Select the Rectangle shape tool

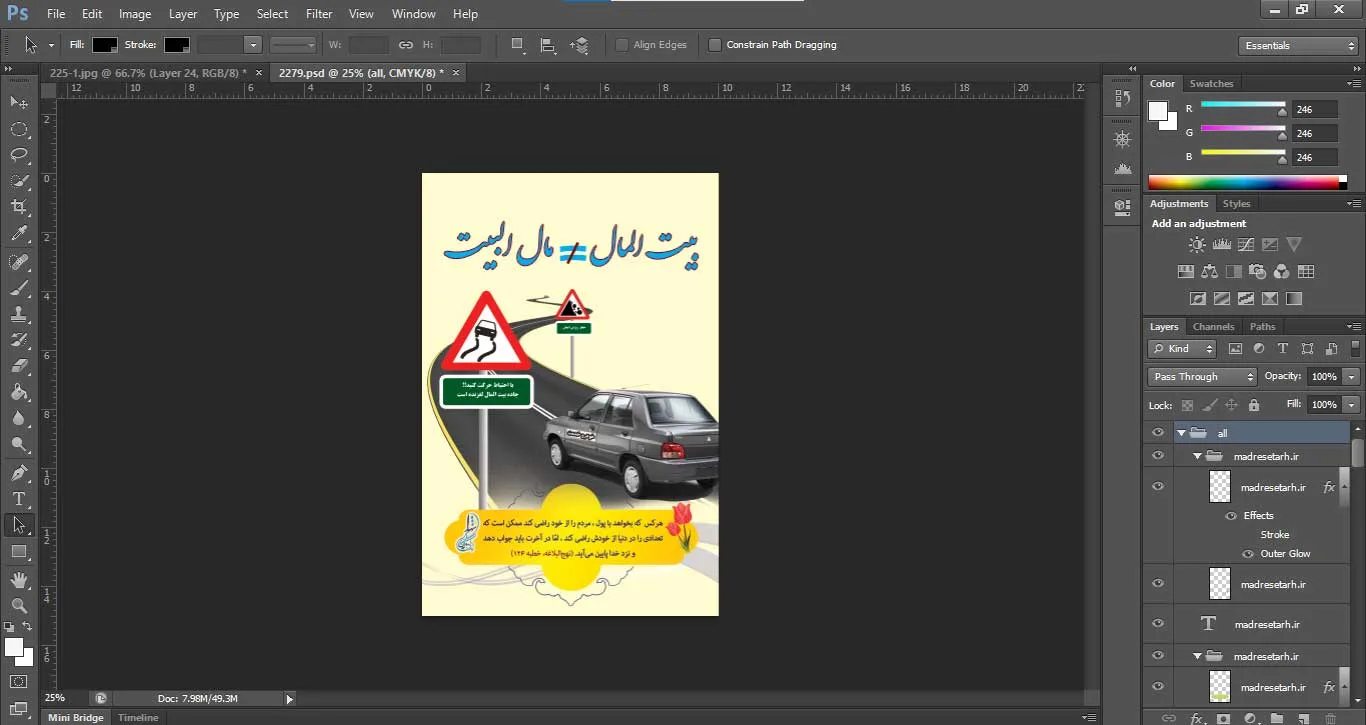point(19,551)
